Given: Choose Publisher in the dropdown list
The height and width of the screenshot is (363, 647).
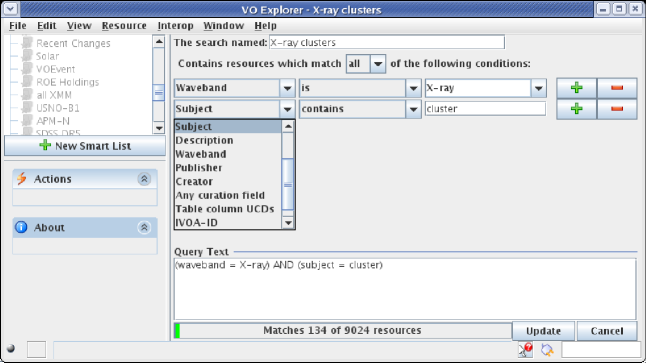Looking at the screenshot, I should tap(228, 167).
